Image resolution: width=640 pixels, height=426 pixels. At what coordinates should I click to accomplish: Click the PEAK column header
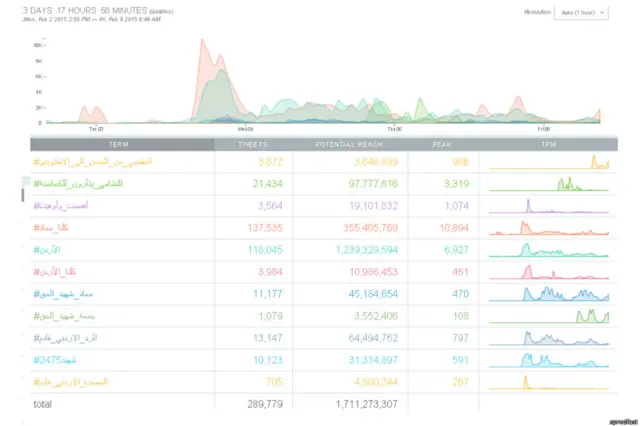[x=441, y=144]
